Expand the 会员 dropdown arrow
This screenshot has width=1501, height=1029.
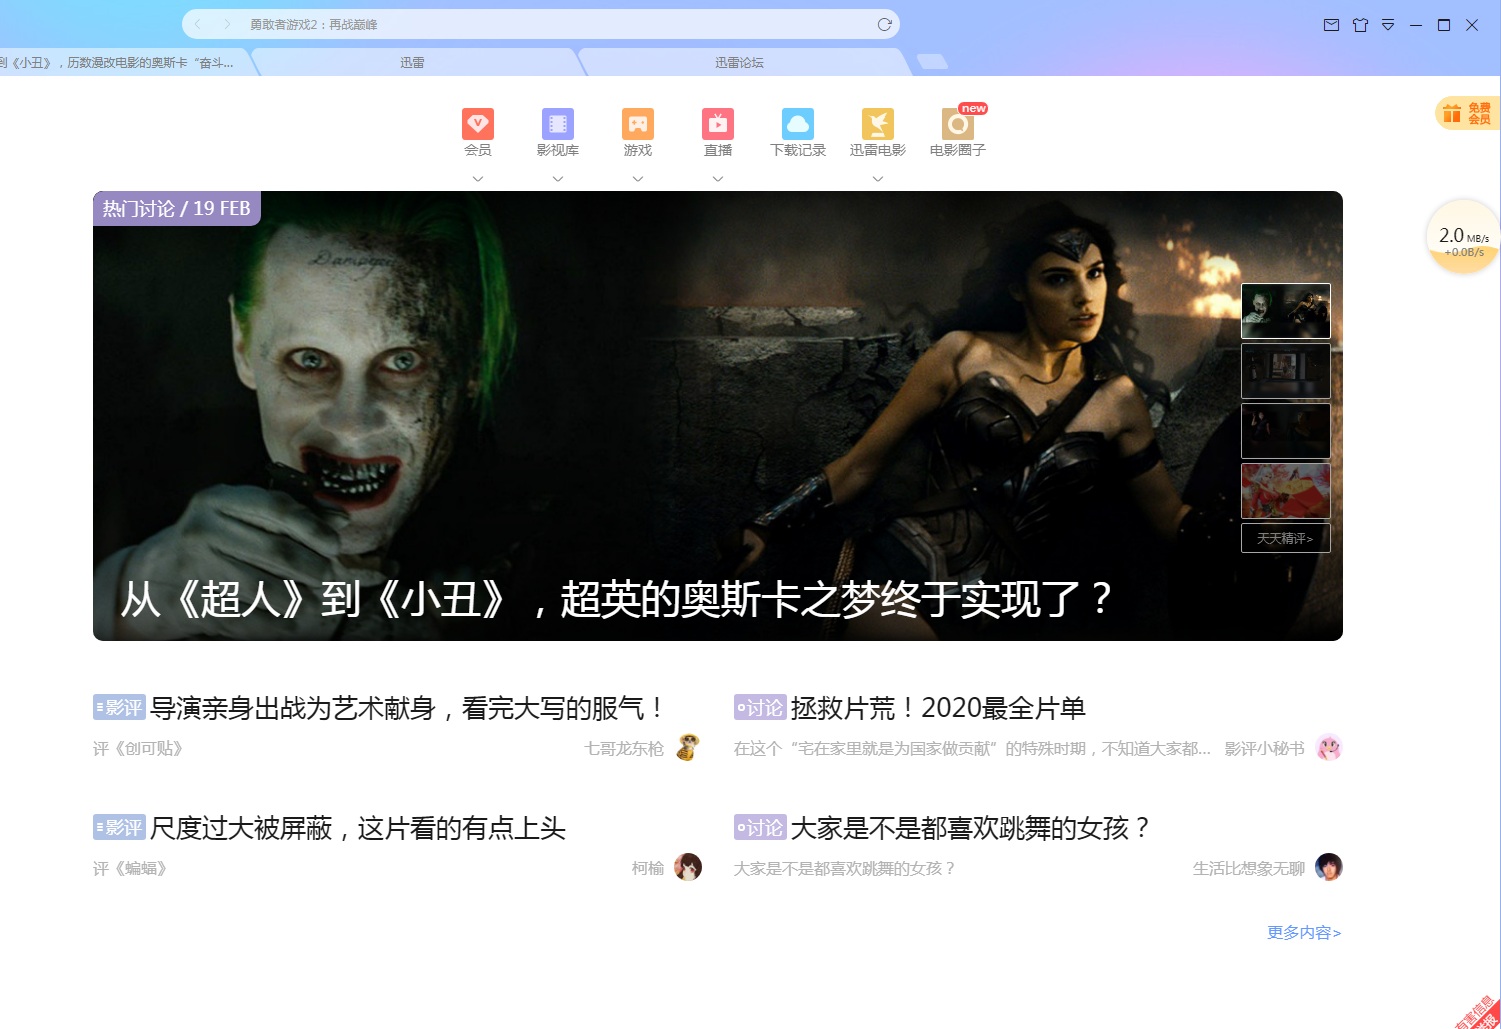(x=478, y=179)
